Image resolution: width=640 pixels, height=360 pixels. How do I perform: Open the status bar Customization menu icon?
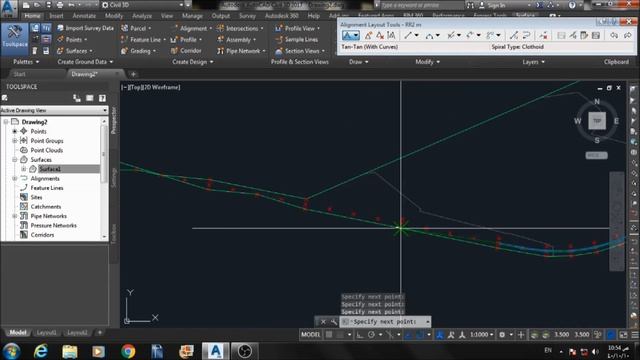635,335
